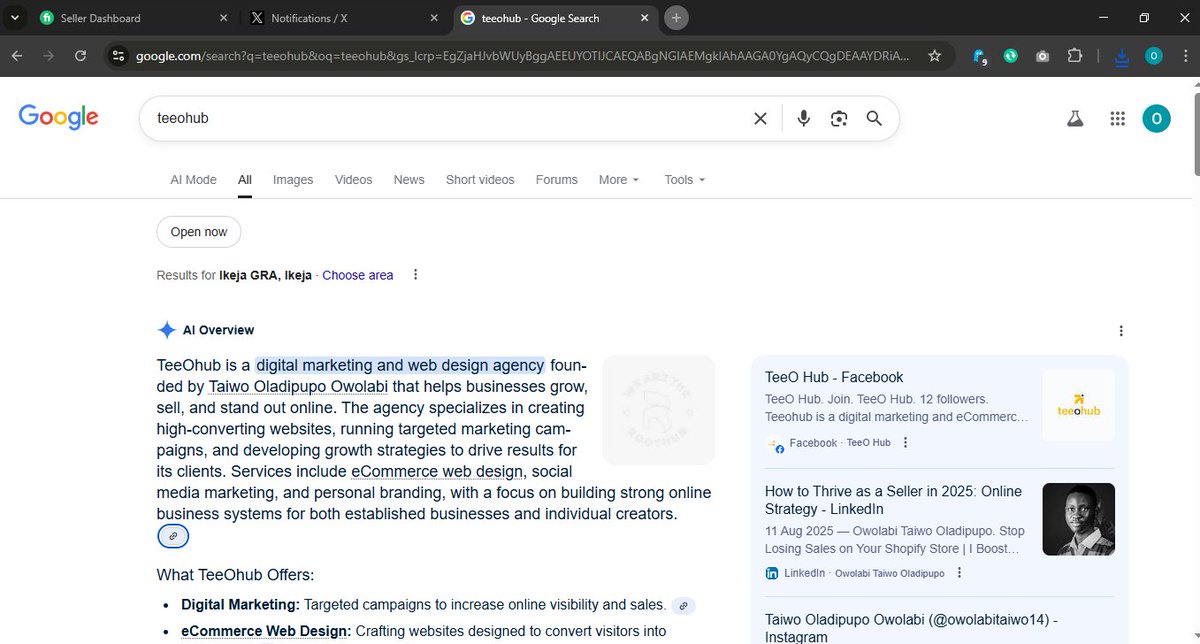Switch to AI Mode results

(x=193, y=180)
